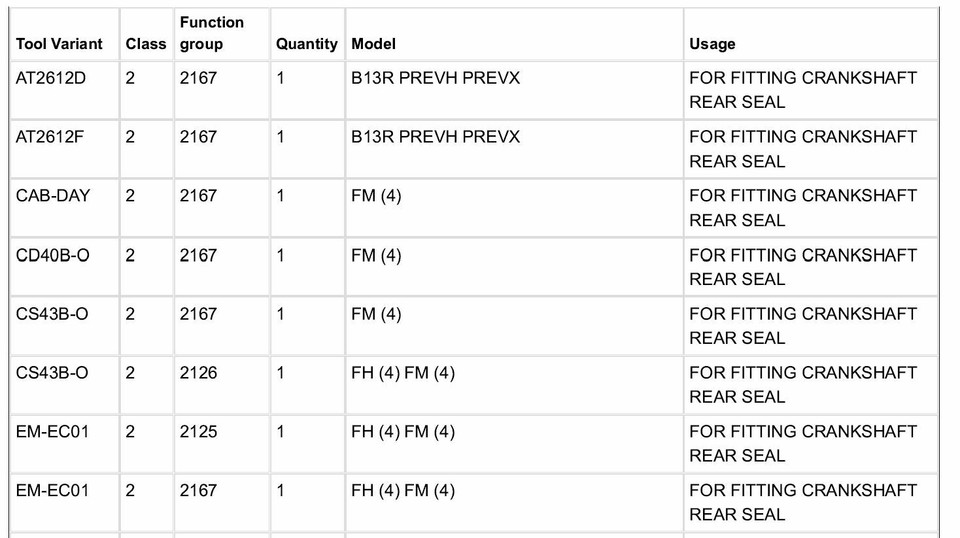Click the function group 2126 cell
This screenshot has width=960, height=538.
point(198,373)
